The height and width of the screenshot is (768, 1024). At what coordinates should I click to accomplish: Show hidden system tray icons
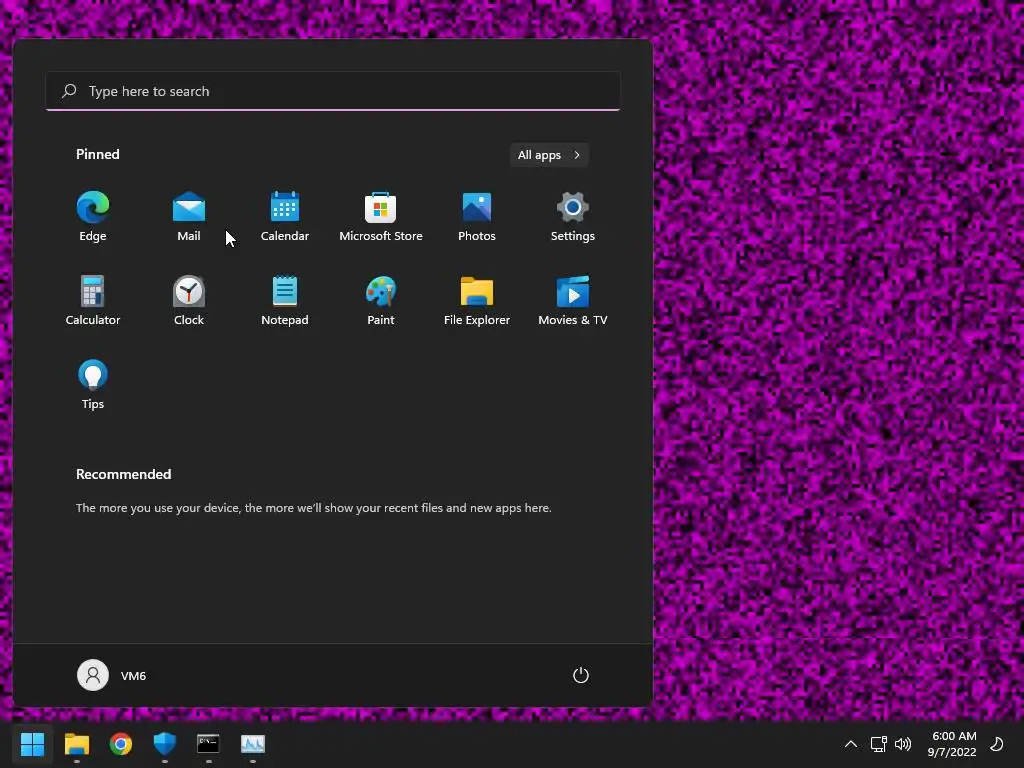[851, 744]
